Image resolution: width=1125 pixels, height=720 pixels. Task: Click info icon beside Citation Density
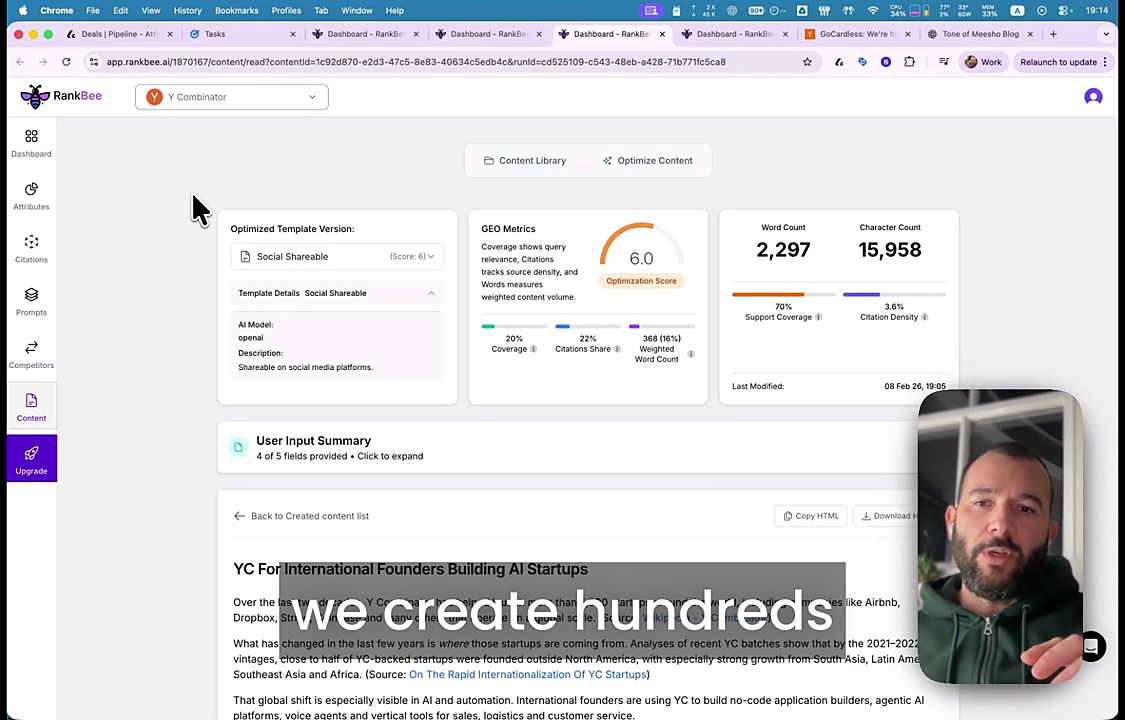(x=924, y=317)
